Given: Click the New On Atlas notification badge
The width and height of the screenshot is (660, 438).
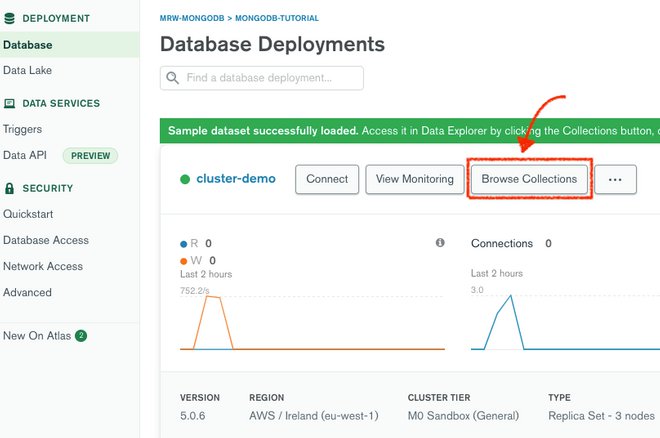Looking at the screenshot, I should click(x=81, y=336).
